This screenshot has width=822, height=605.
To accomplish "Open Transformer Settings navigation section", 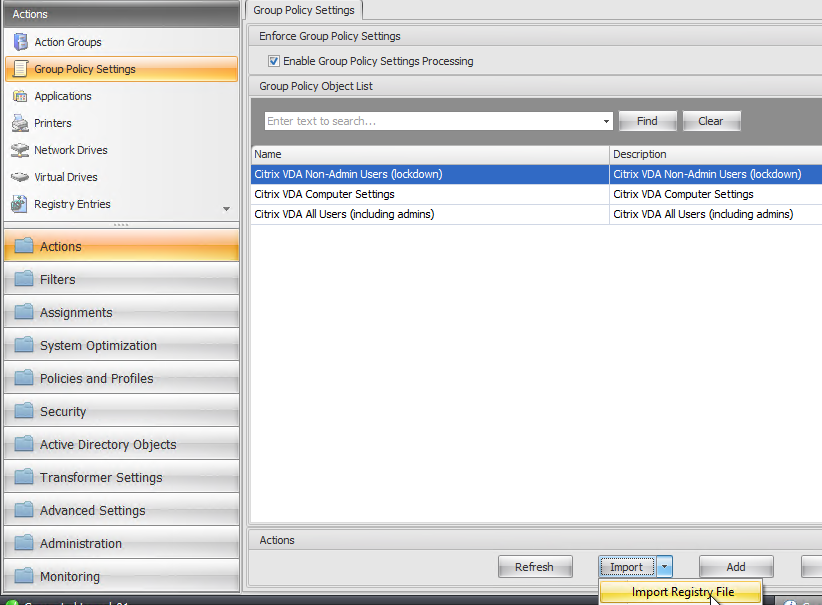I will pyautogui.click(x=122, y=477).
